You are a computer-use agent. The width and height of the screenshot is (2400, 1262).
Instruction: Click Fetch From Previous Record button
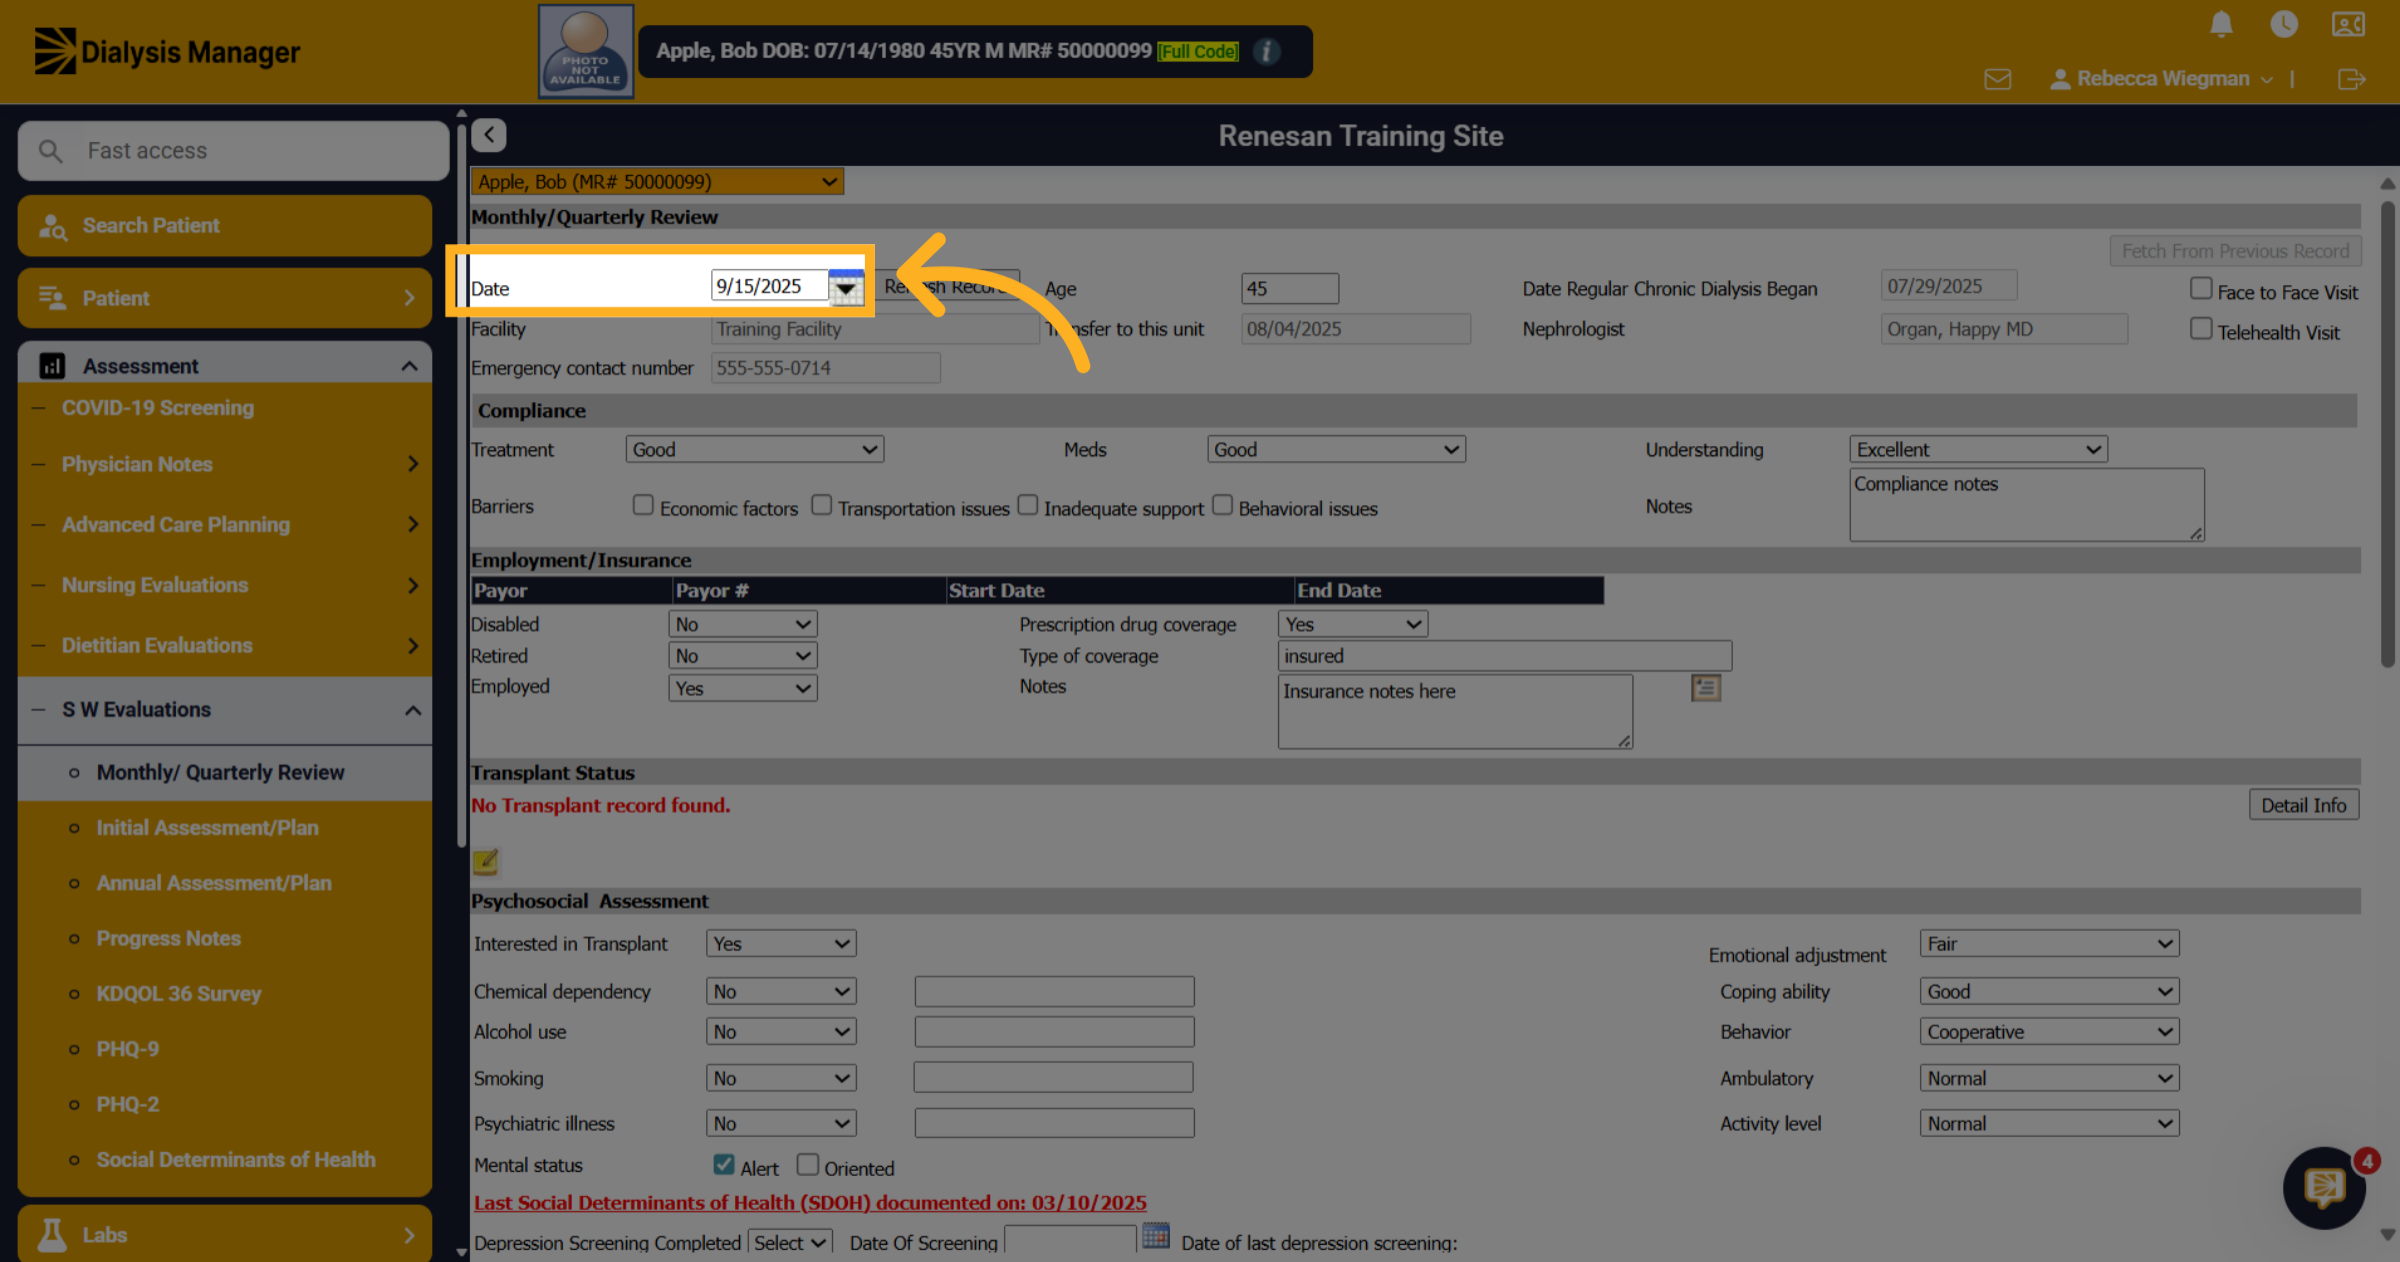tap(2235, 251)
